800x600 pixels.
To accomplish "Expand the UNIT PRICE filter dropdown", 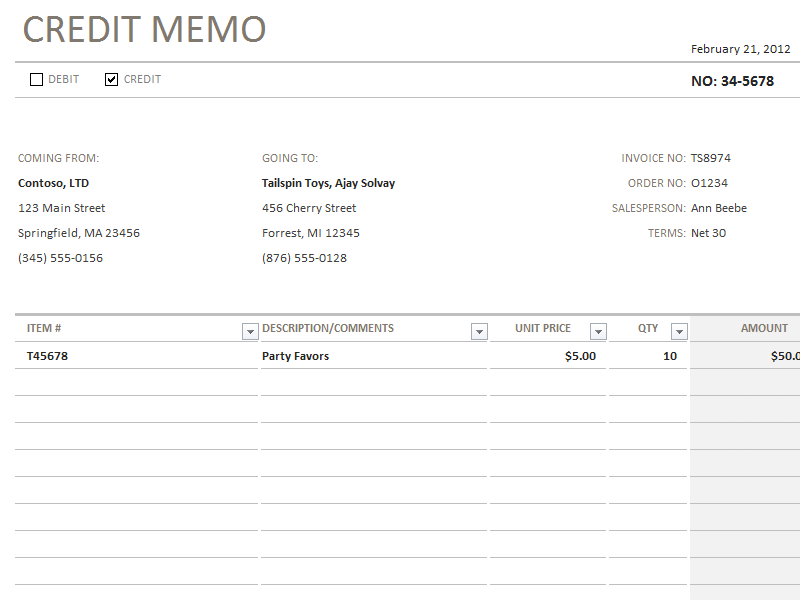I will 598,332.
